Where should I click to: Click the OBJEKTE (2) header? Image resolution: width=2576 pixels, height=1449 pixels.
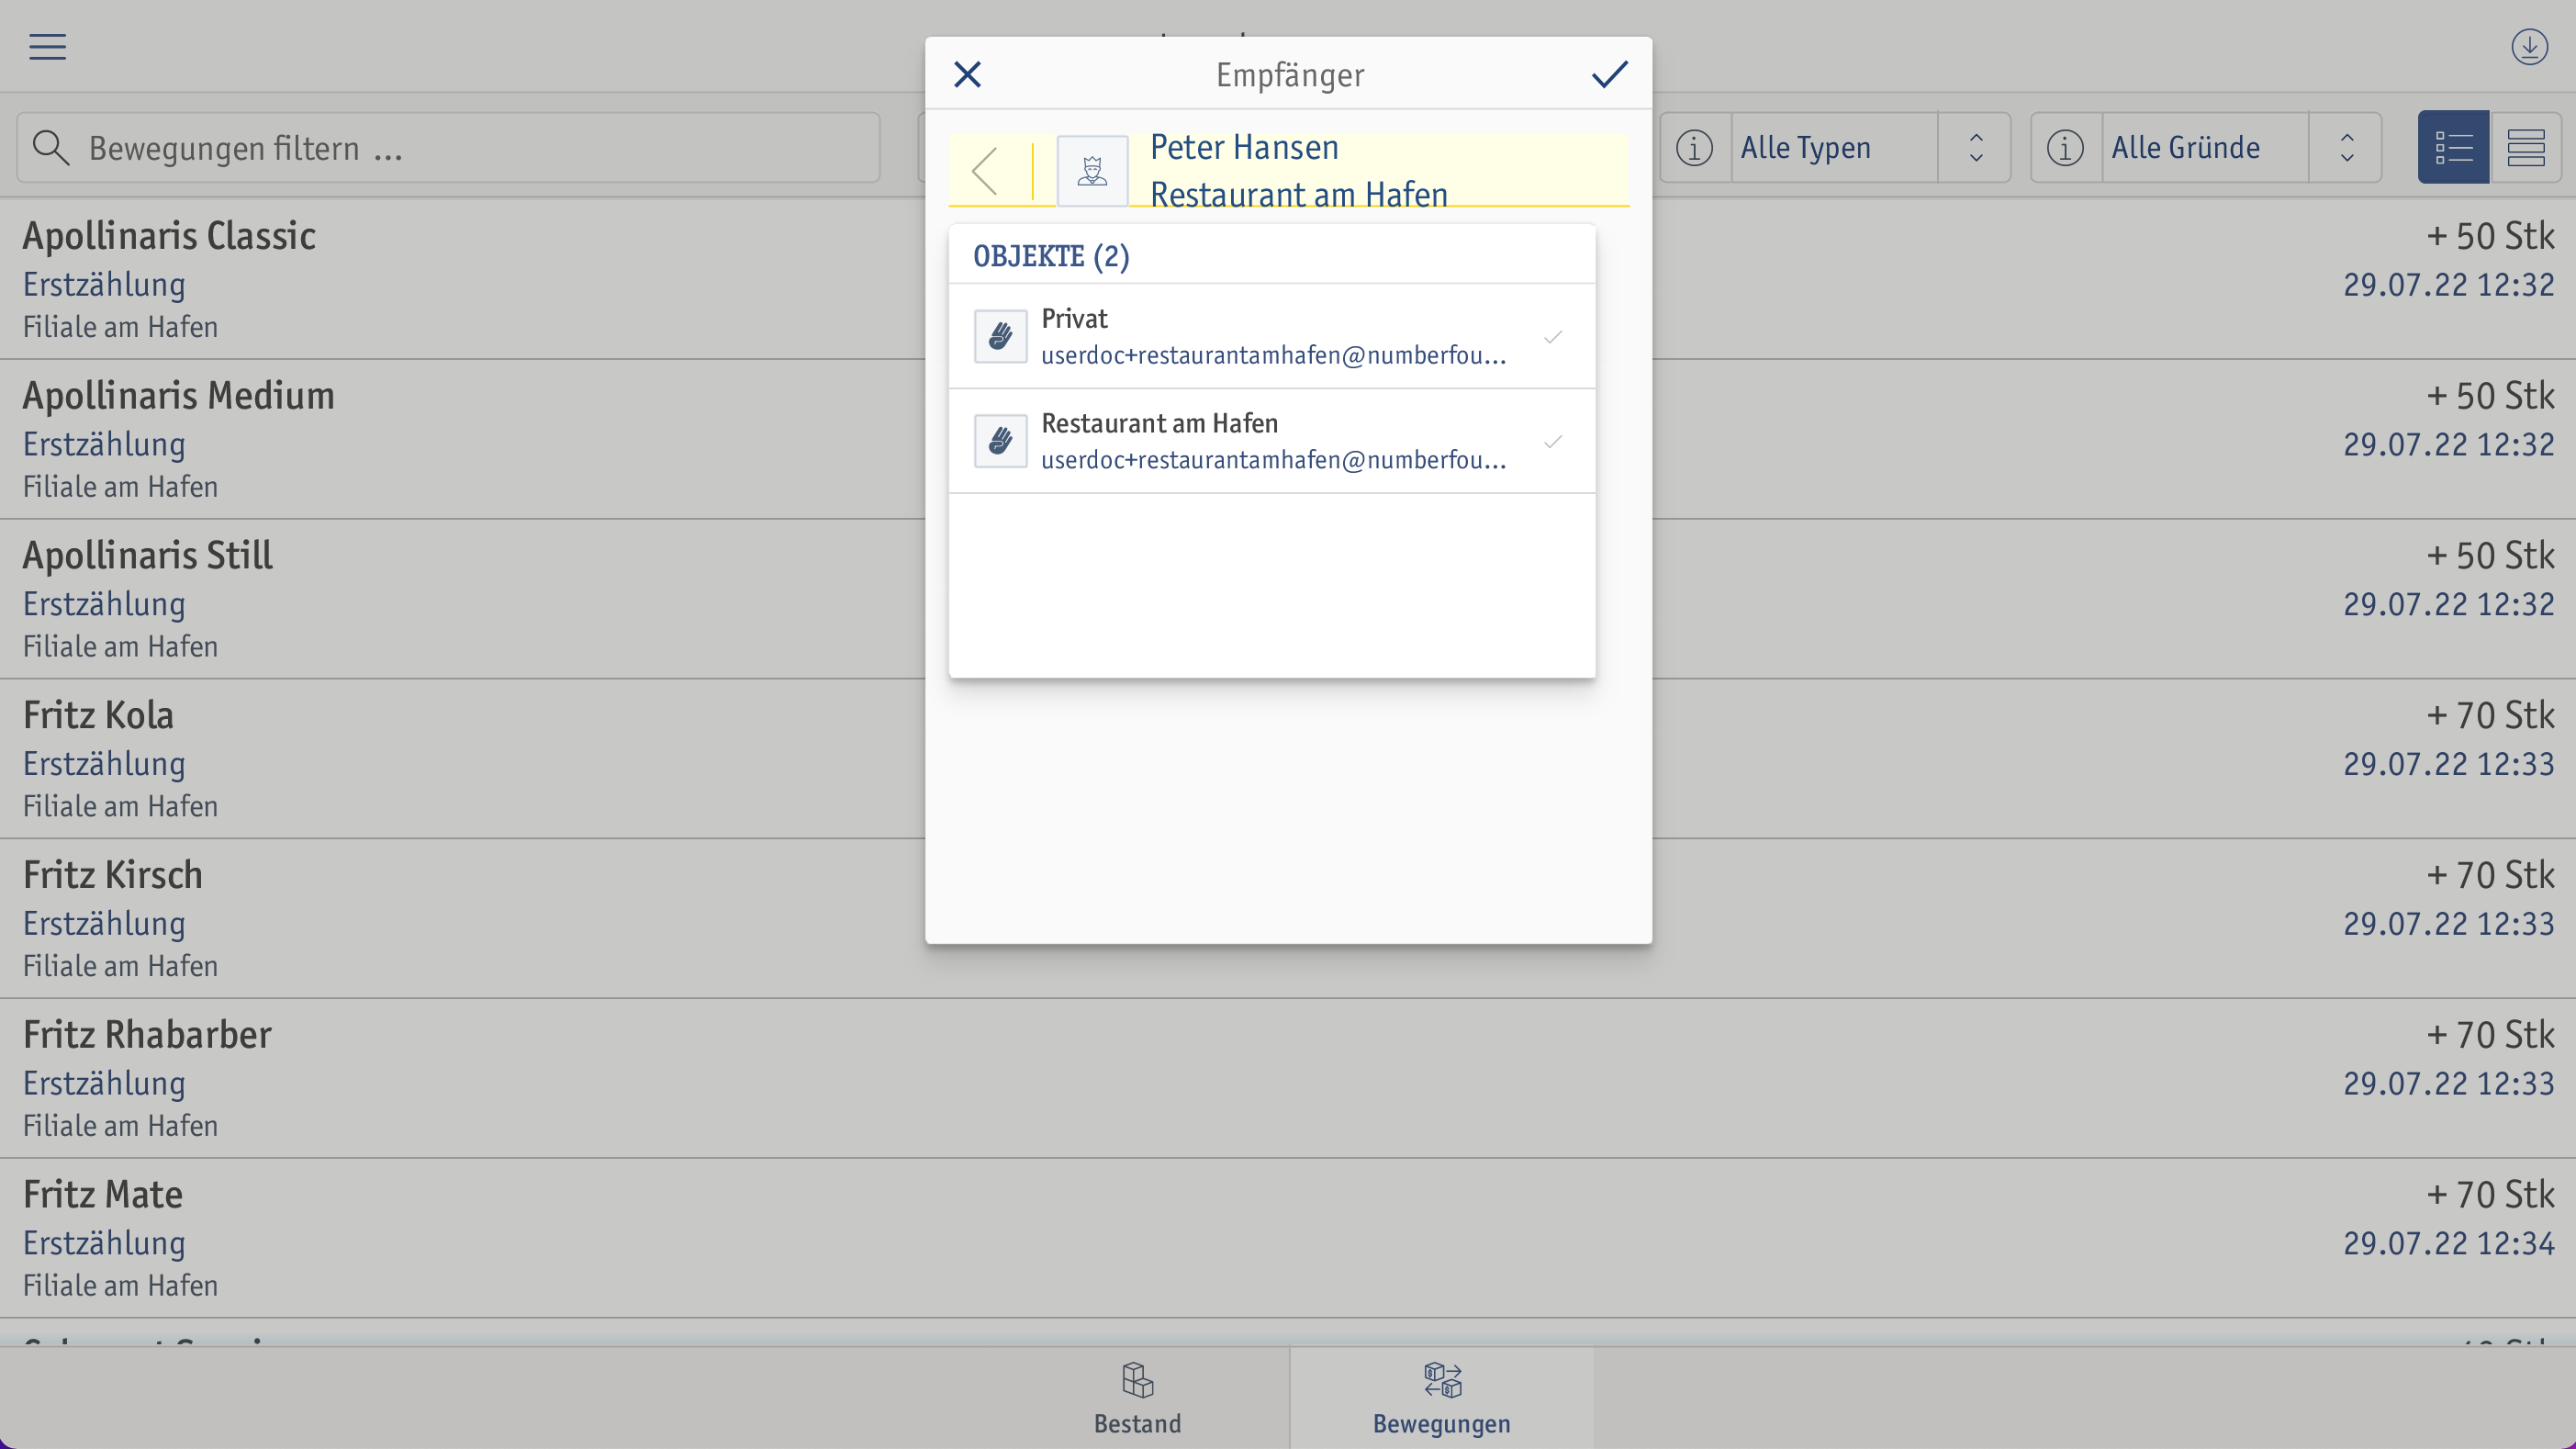point(1051,256)
